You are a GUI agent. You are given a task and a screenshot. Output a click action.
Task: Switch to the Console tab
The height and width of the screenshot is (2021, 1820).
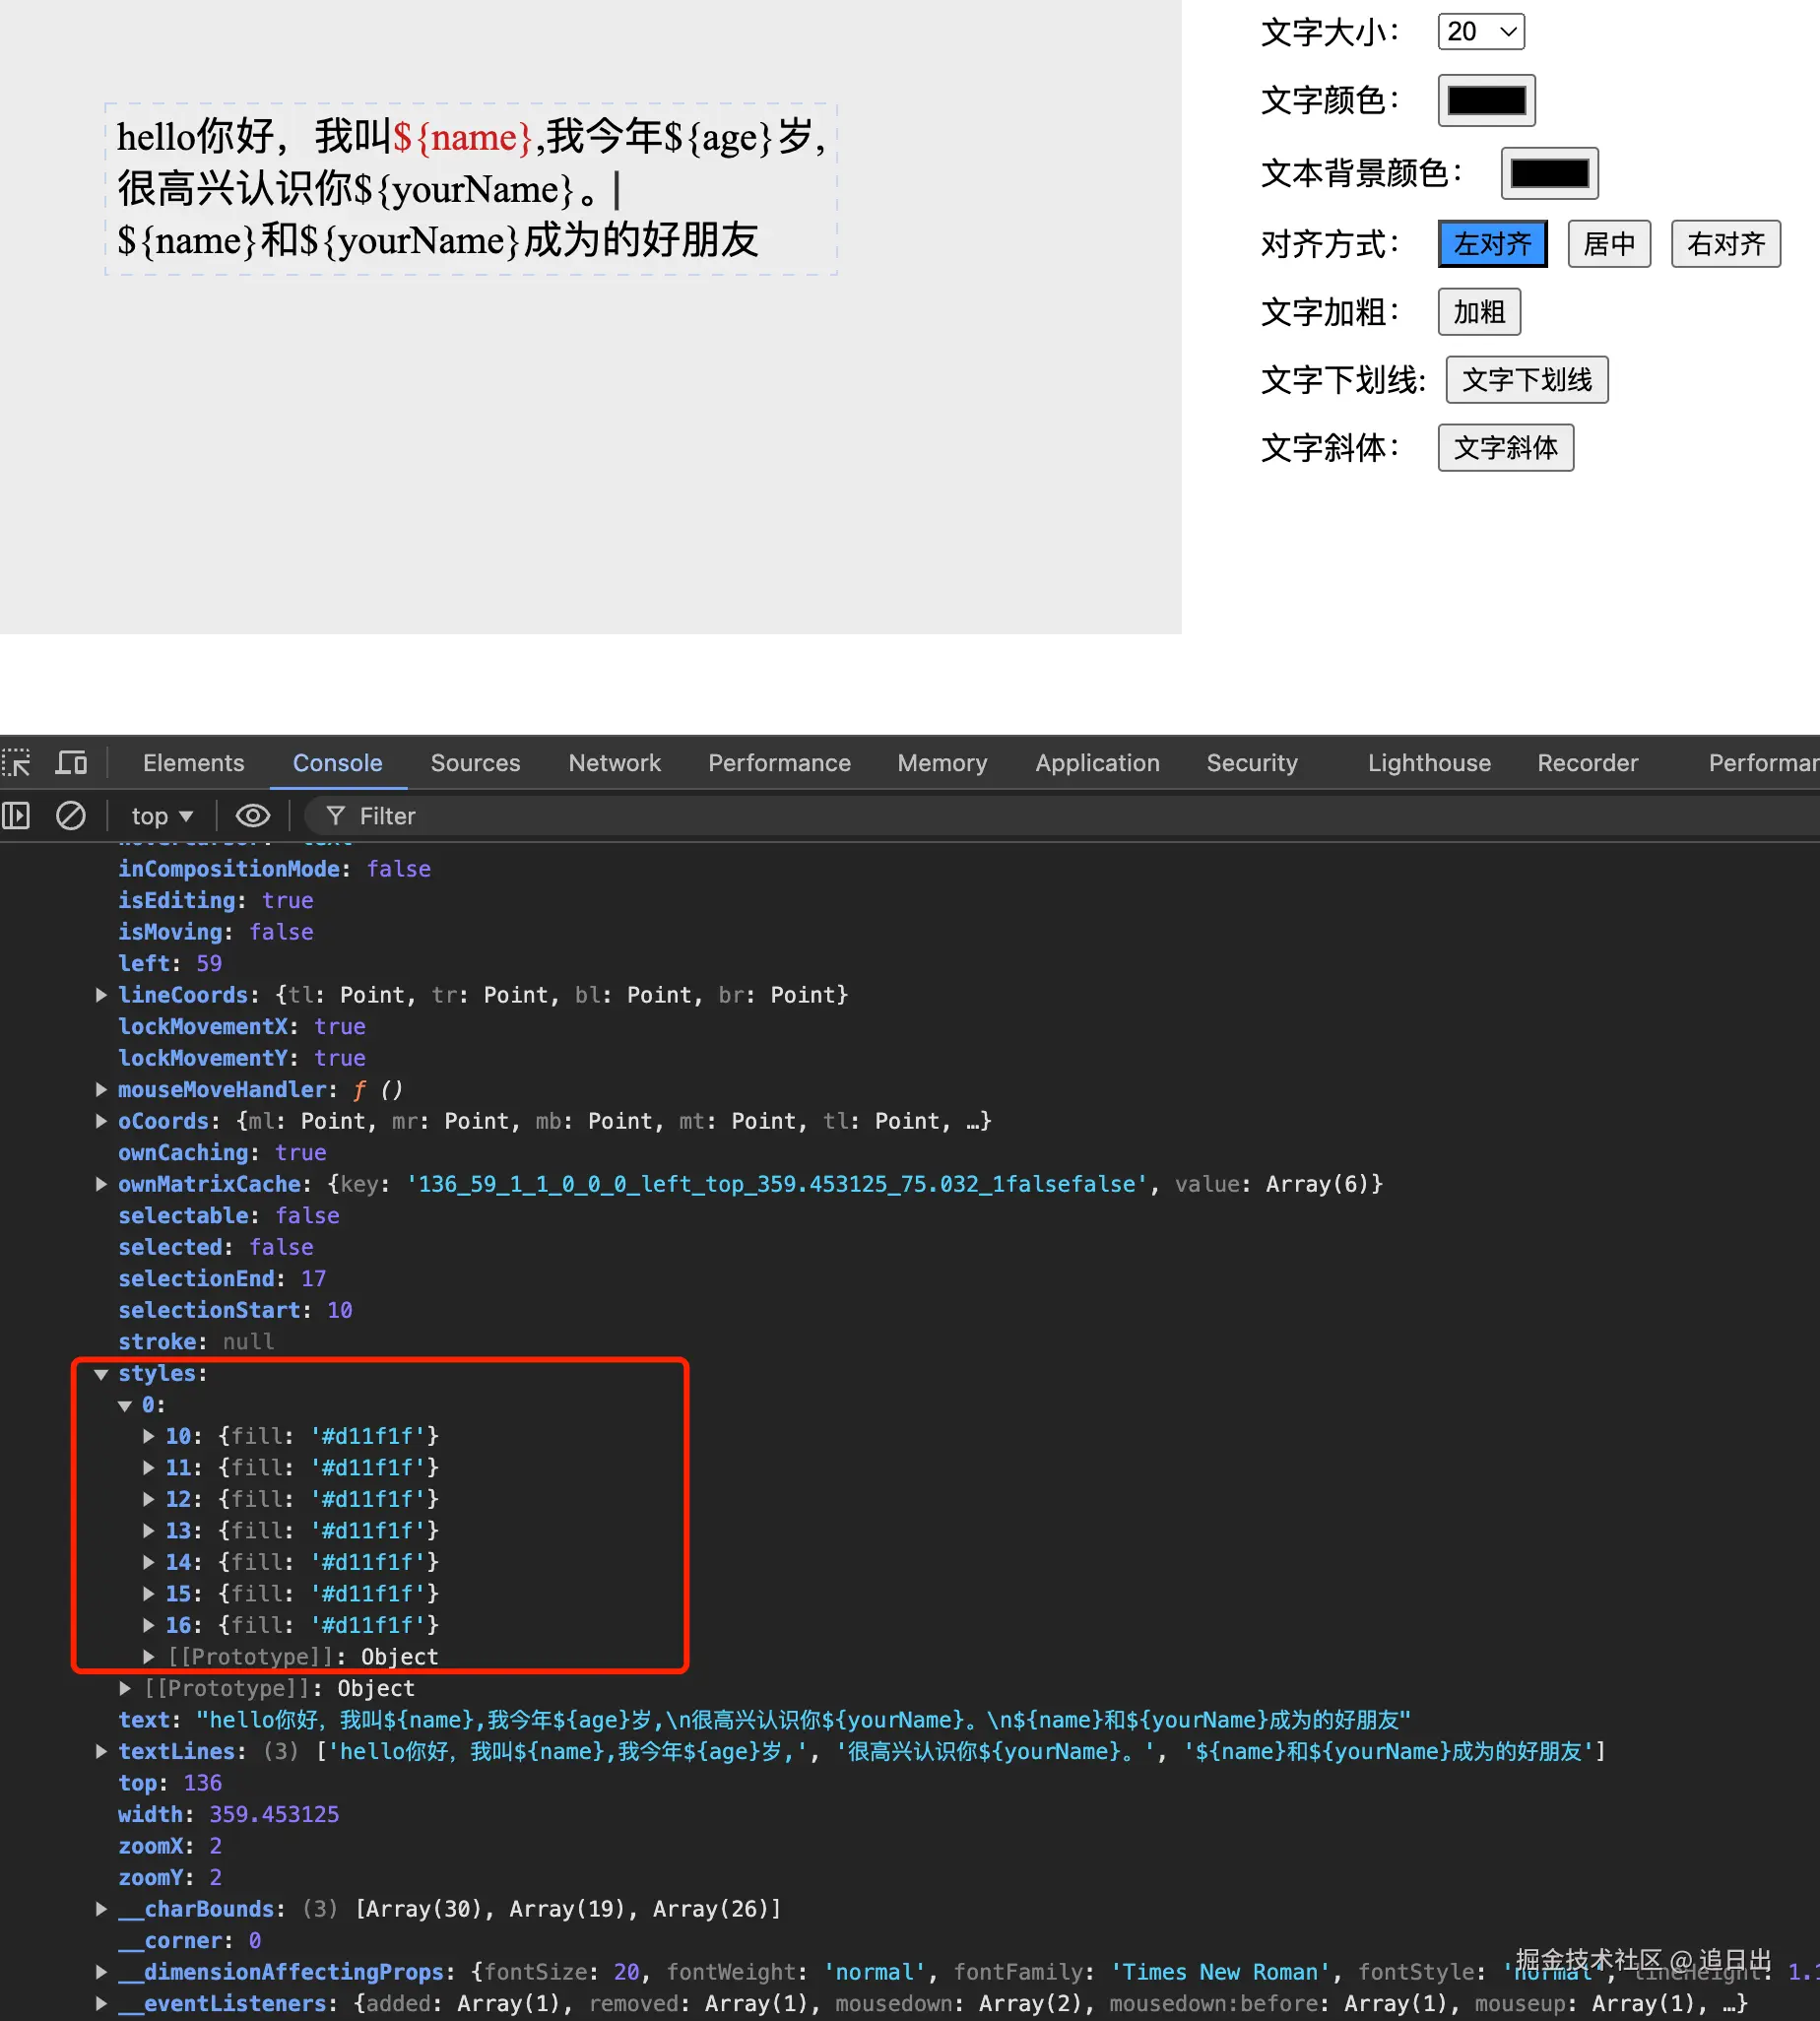tap(337, 763)
